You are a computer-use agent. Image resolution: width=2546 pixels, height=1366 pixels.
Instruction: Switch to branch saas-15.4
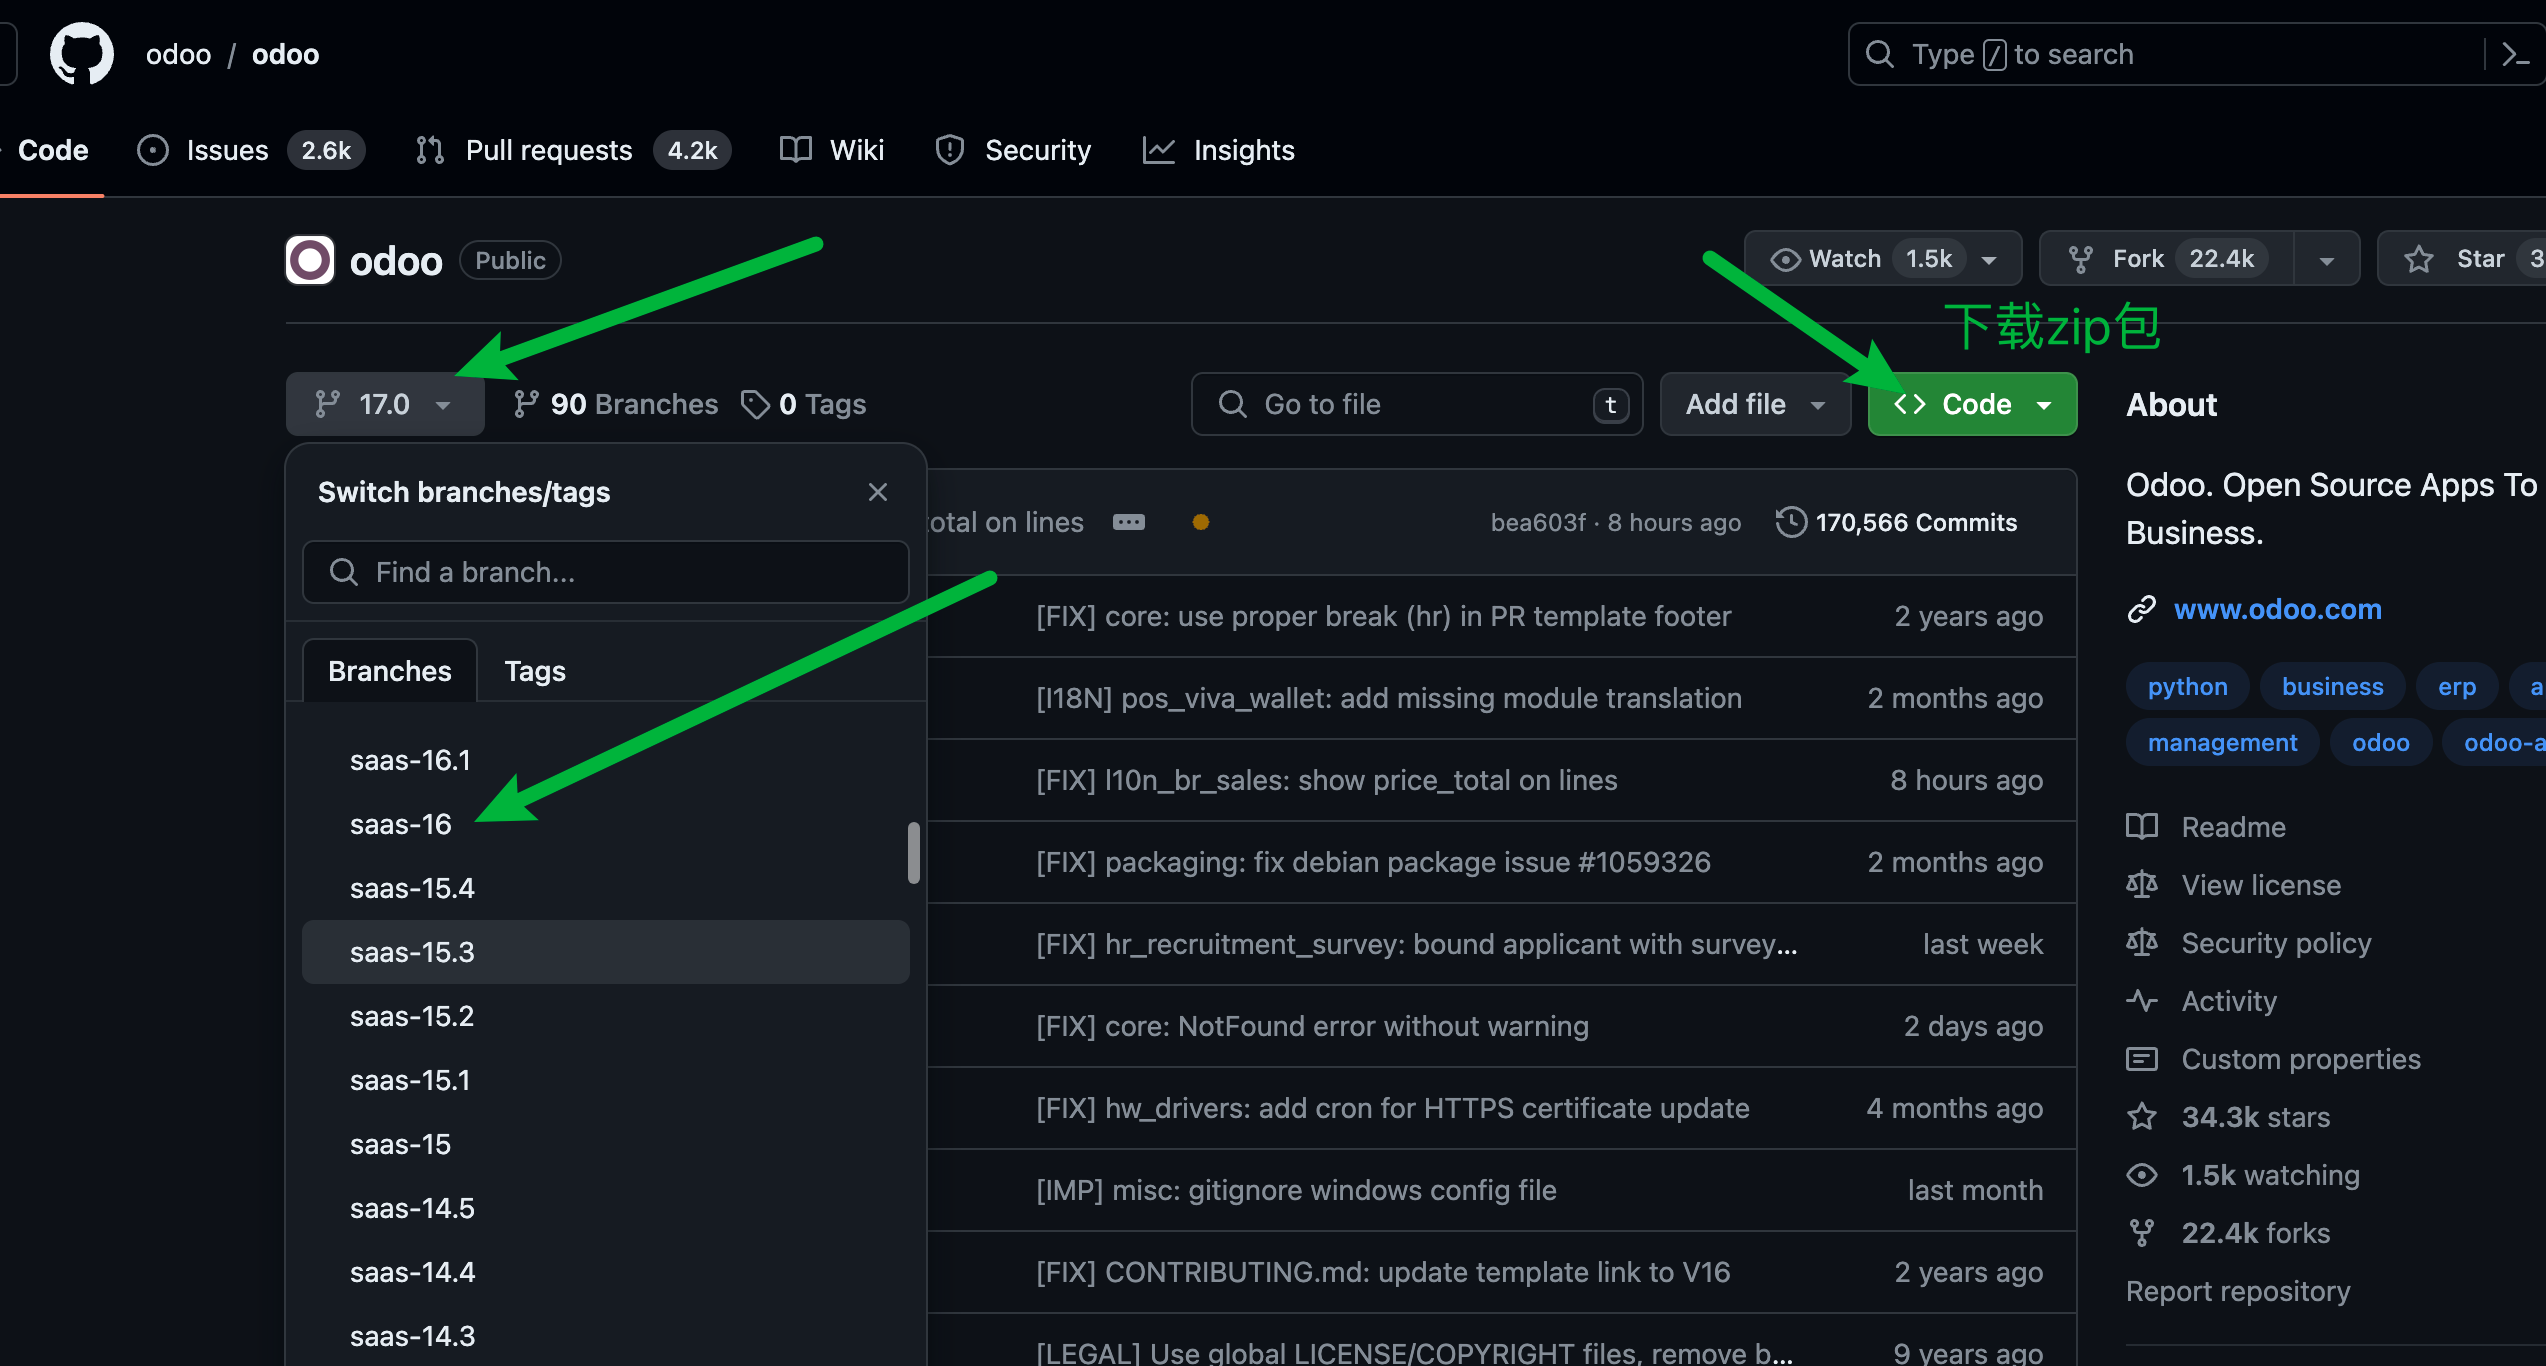[606, 888]
